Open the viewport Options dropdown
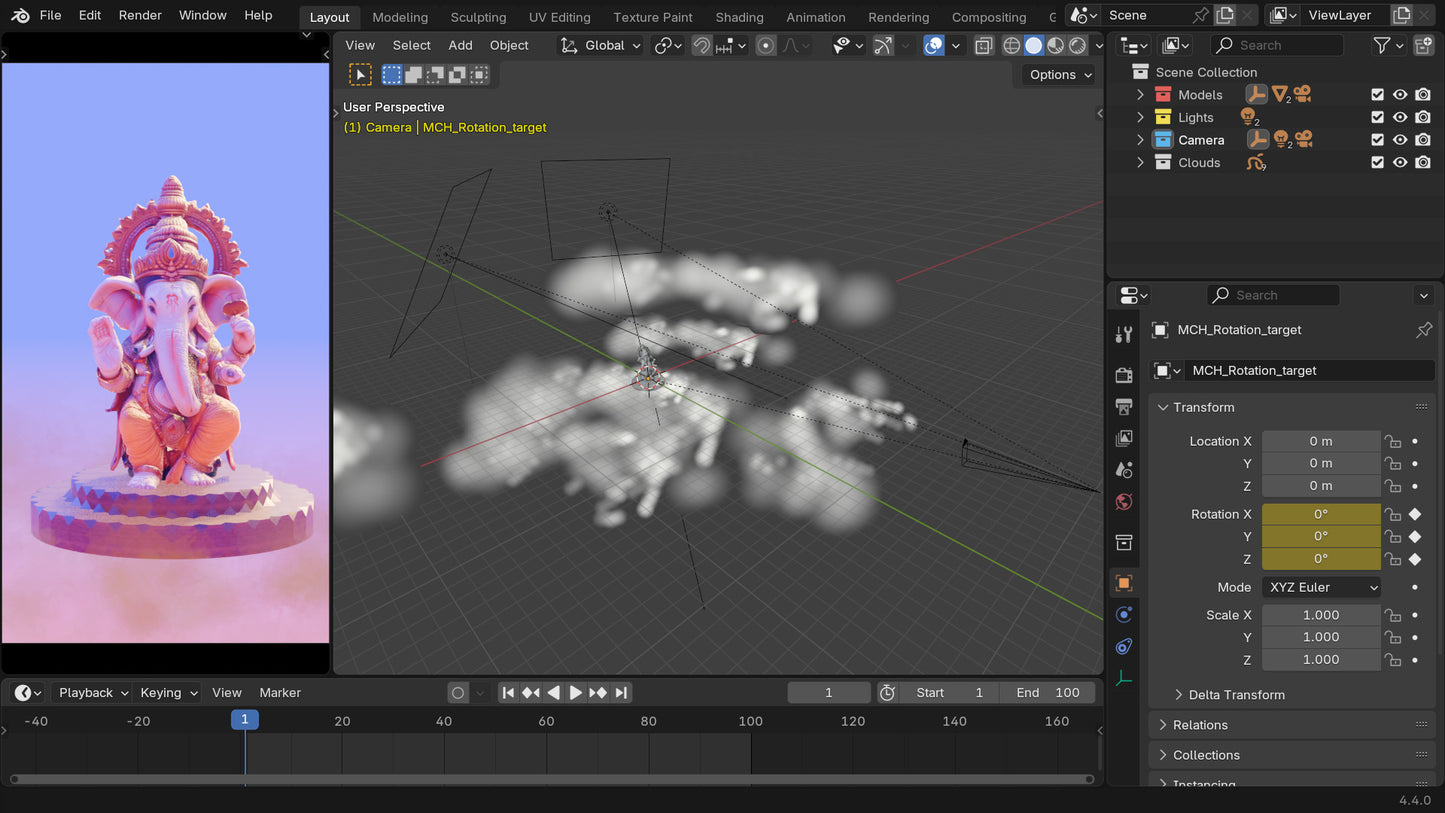1445x813 pixels. click(1060, 75)
